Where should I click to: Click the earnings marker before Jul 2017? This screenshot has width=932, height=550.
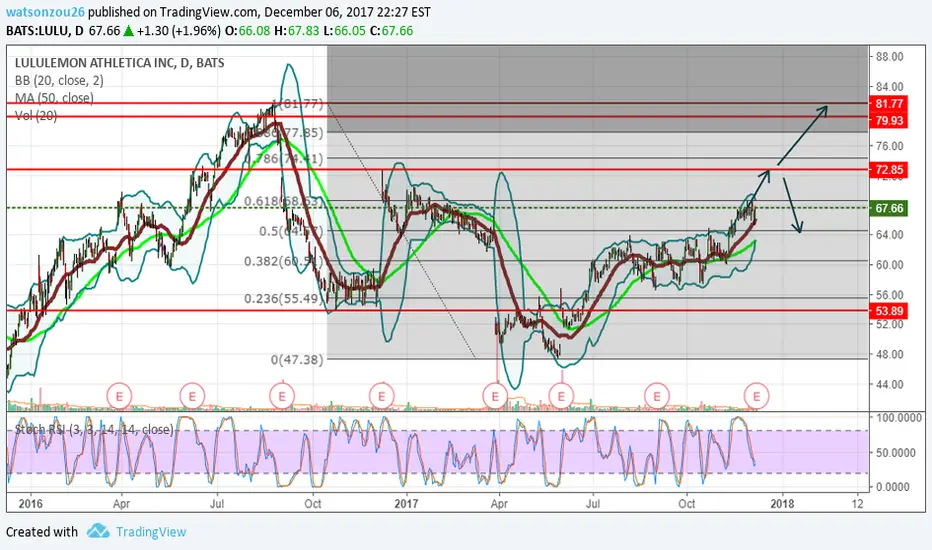(x=561, y=396)
